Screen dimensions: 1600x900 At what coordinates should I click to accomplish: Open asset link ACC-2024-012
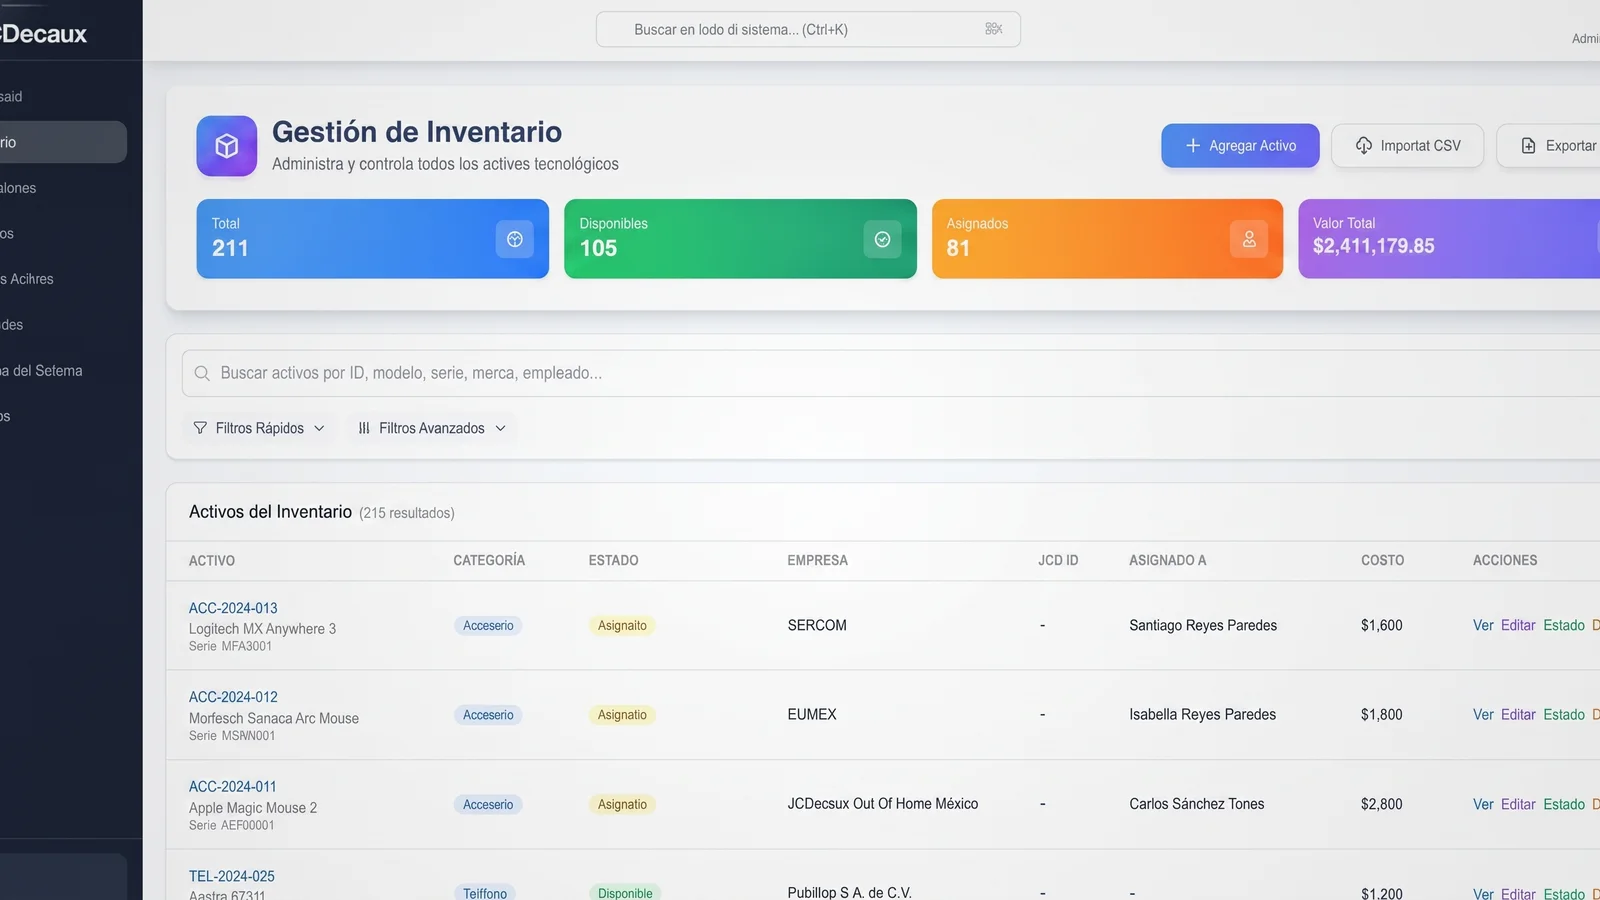pos(233,697)
